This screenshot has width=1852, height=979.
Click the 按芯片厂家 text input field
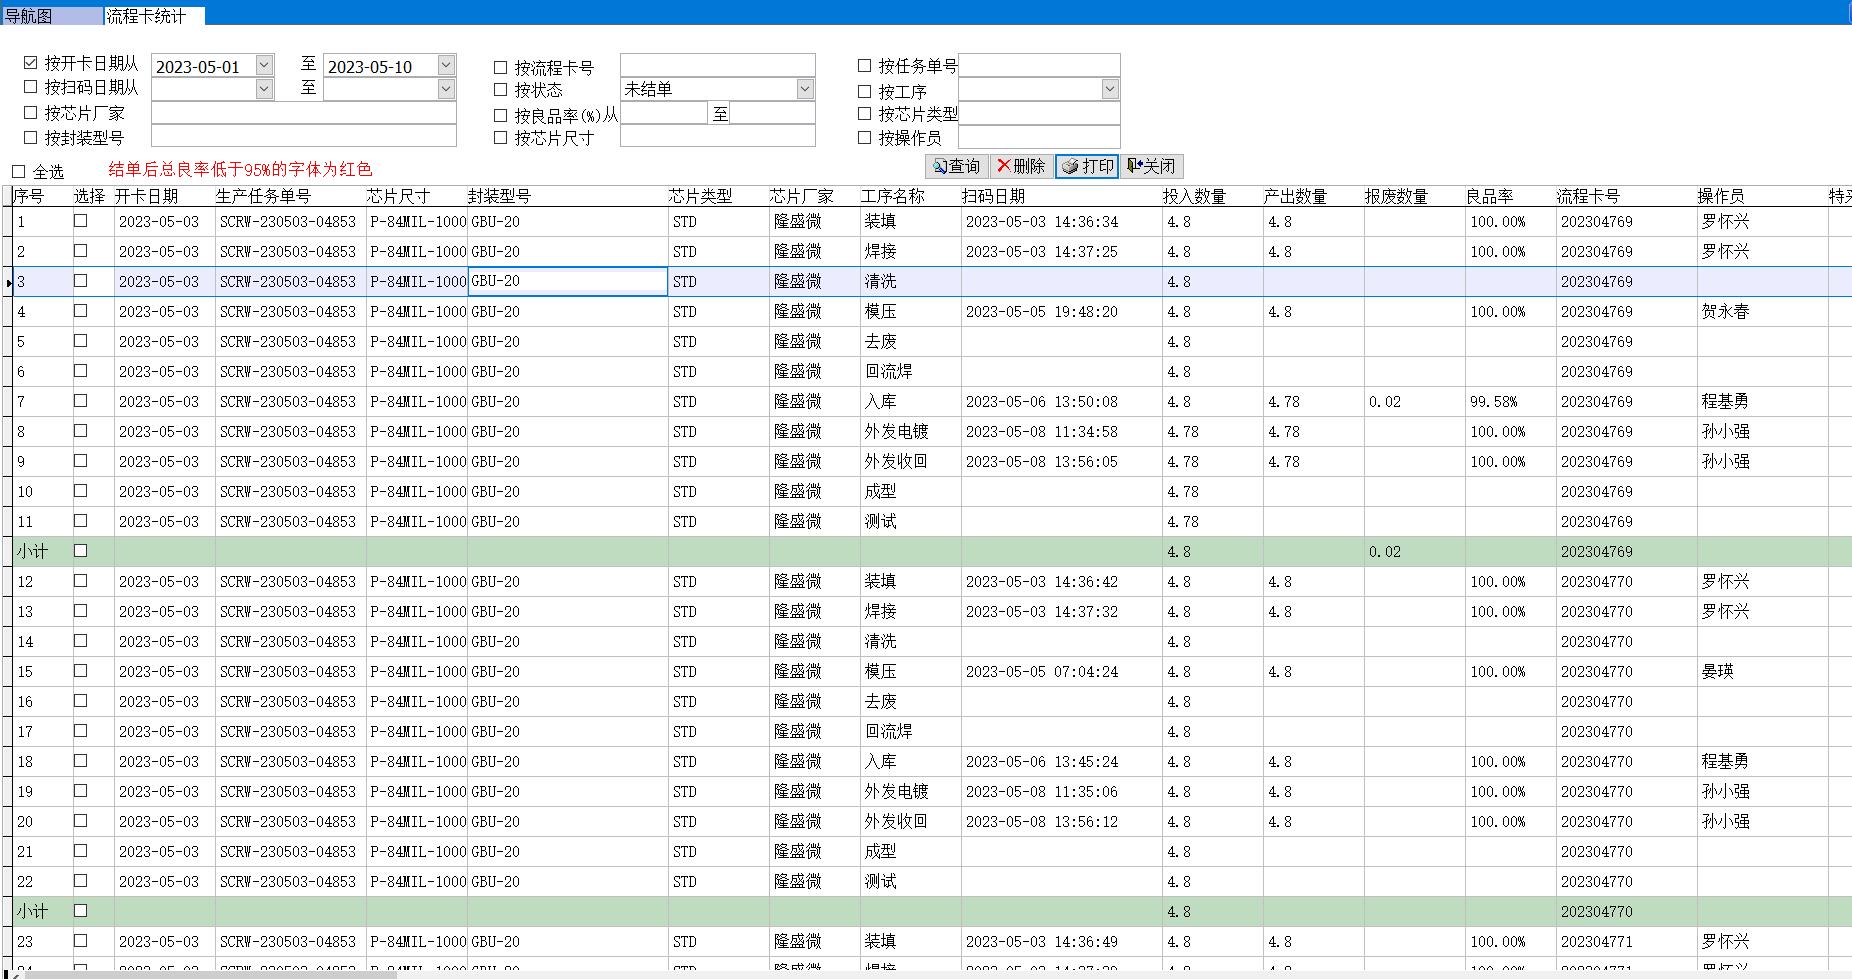(303, 113)
